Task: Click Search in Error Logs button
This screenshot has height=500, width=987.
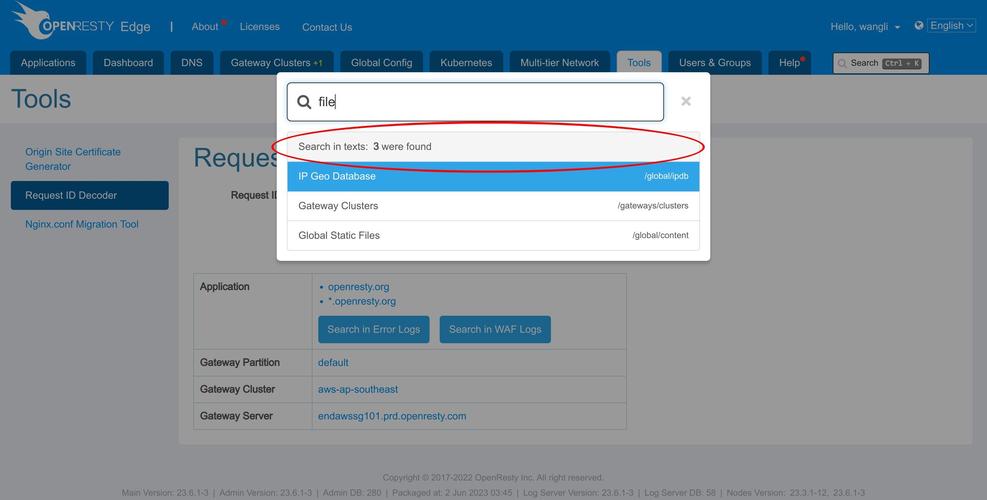Action: [374, 329]
